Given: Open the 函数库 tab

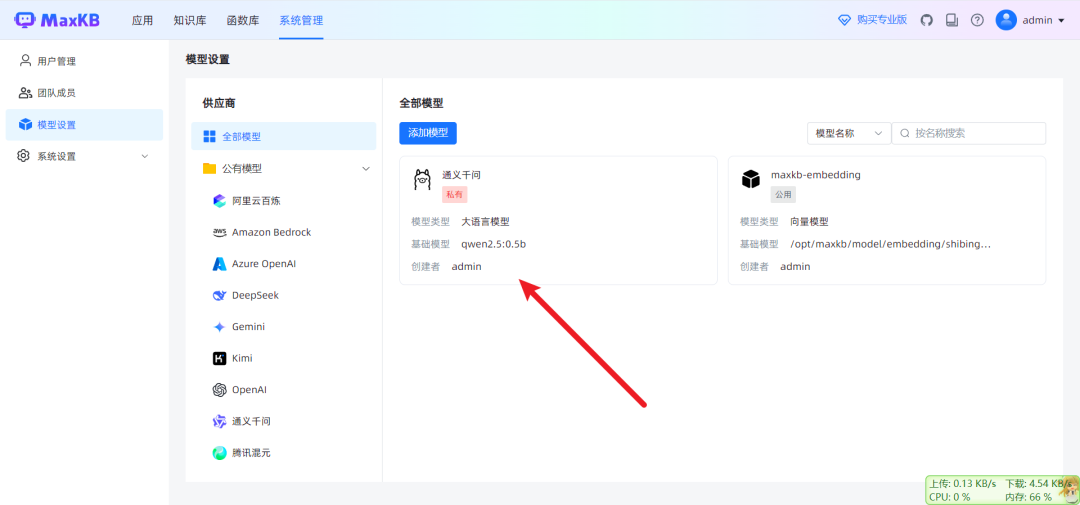Looking at the screenshot, I should [243, 20].
